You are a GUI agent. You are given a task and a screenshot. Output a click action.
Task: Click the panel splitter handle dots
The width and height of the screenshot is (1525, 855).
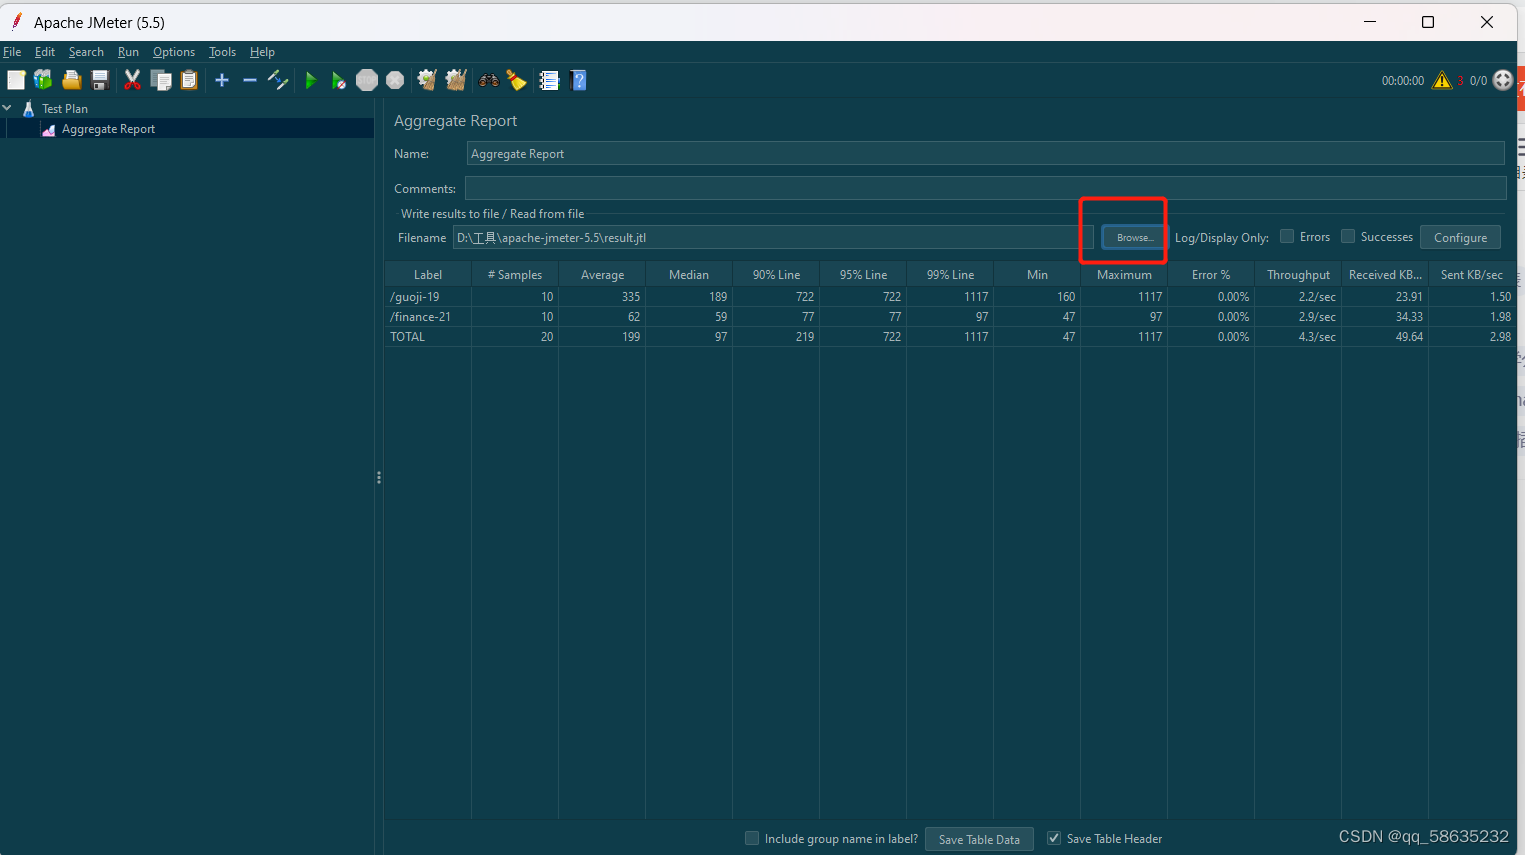pos(379,478)
